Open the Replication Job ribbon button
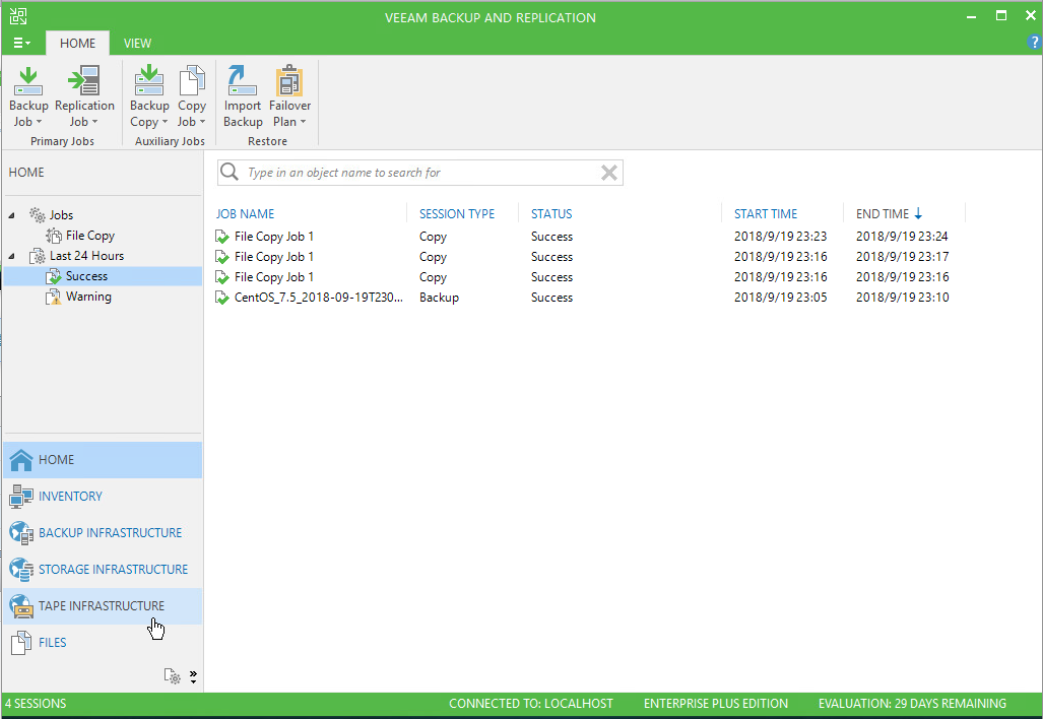 84,97
